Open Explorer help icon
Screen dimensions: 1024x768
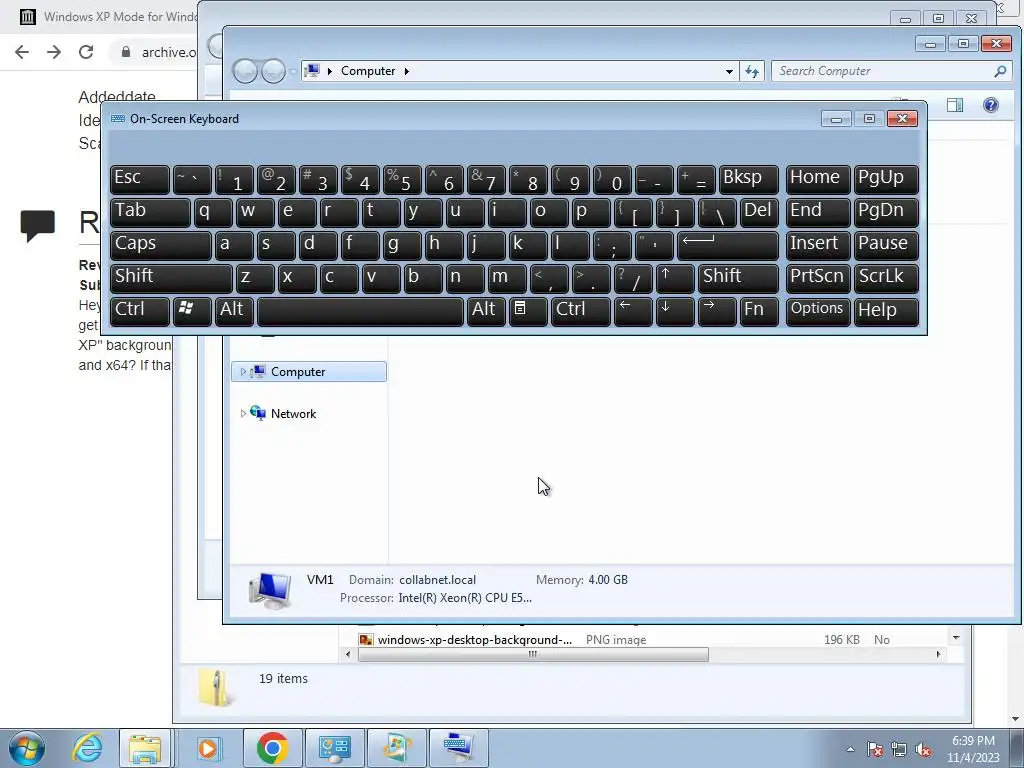click(990, 105)
